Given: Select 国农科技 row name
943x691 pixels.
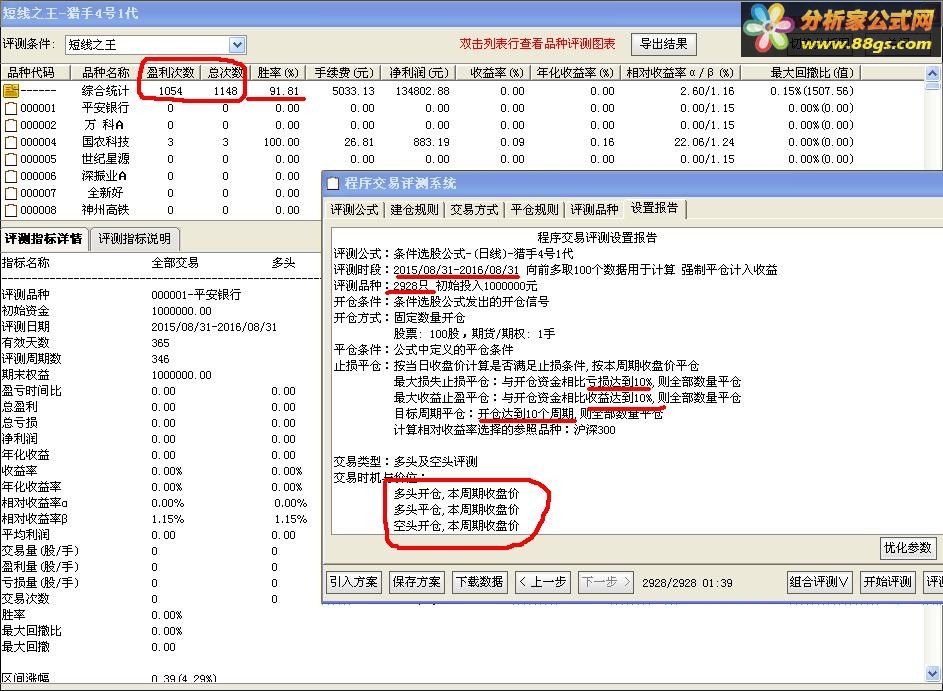Looking at the screenshot, I should [105, 143].
